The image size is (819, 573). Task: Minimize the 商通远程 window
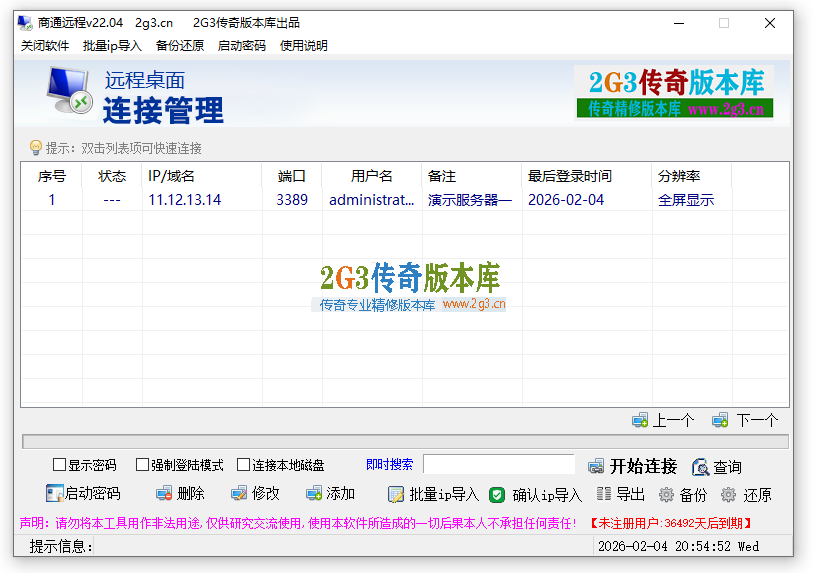679,23
